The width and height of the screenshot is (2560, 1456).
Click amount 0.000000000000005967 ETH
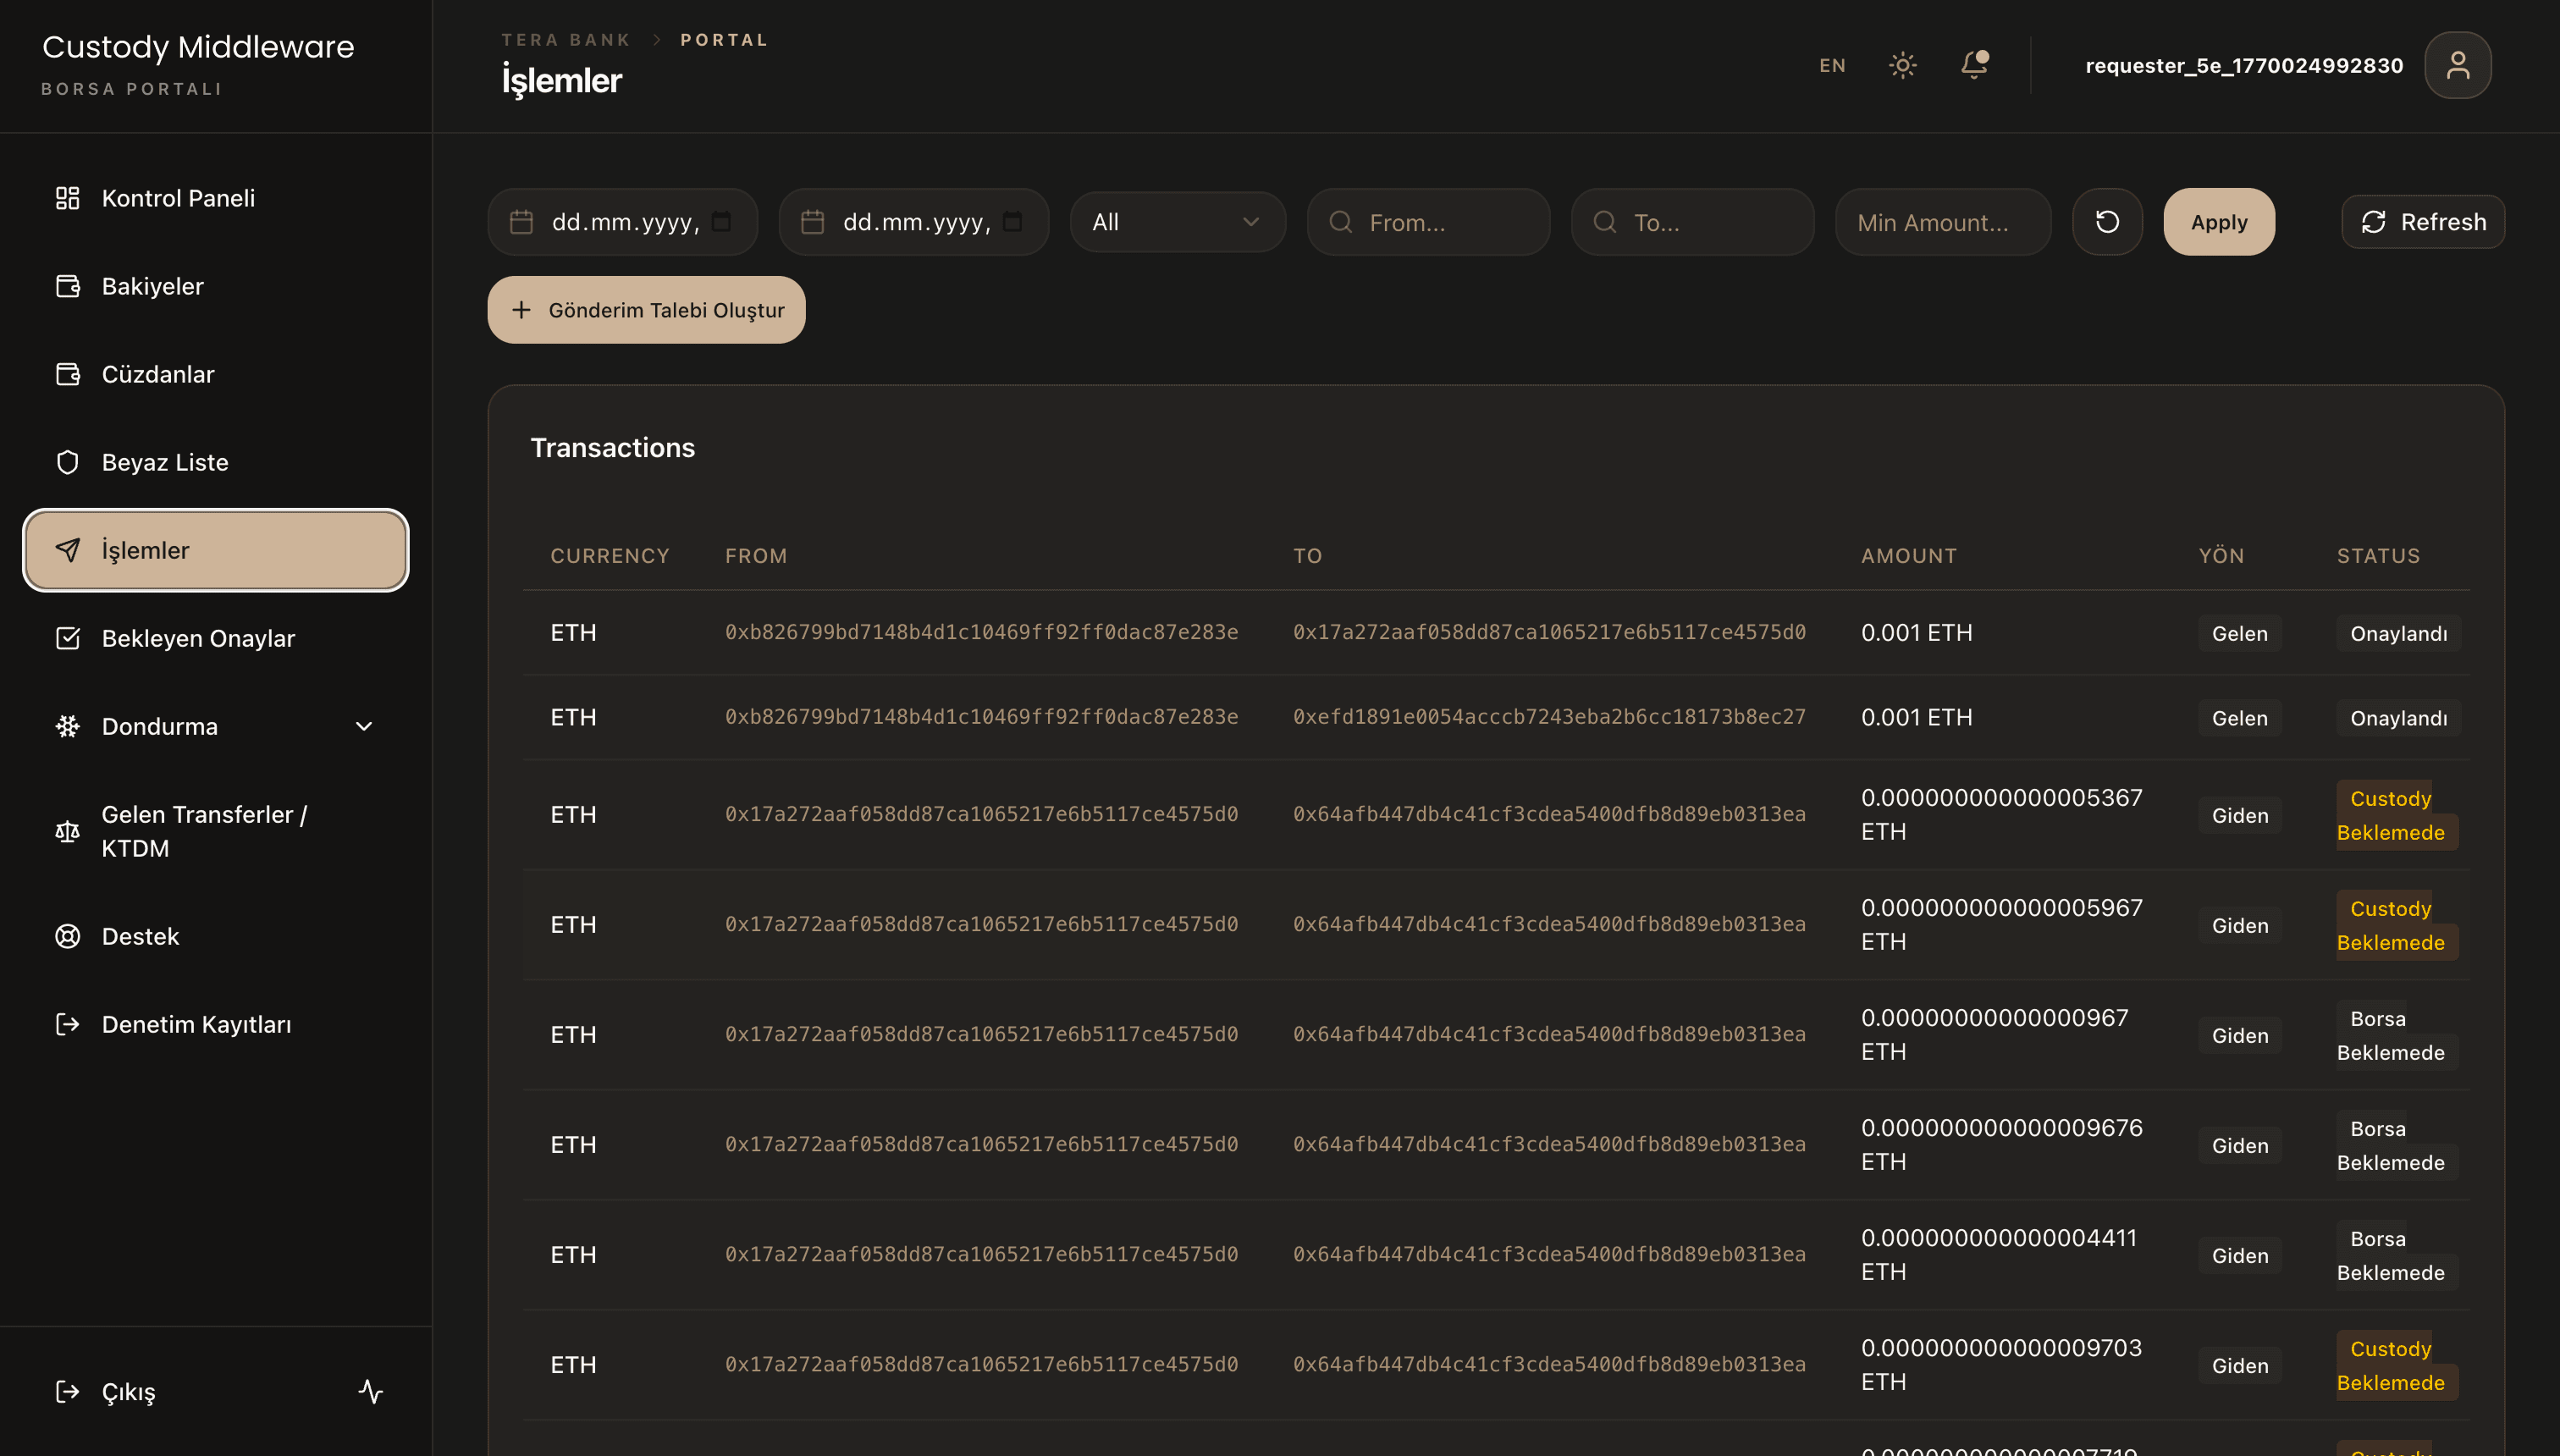pyautogui.click(x=2001, y=925)
